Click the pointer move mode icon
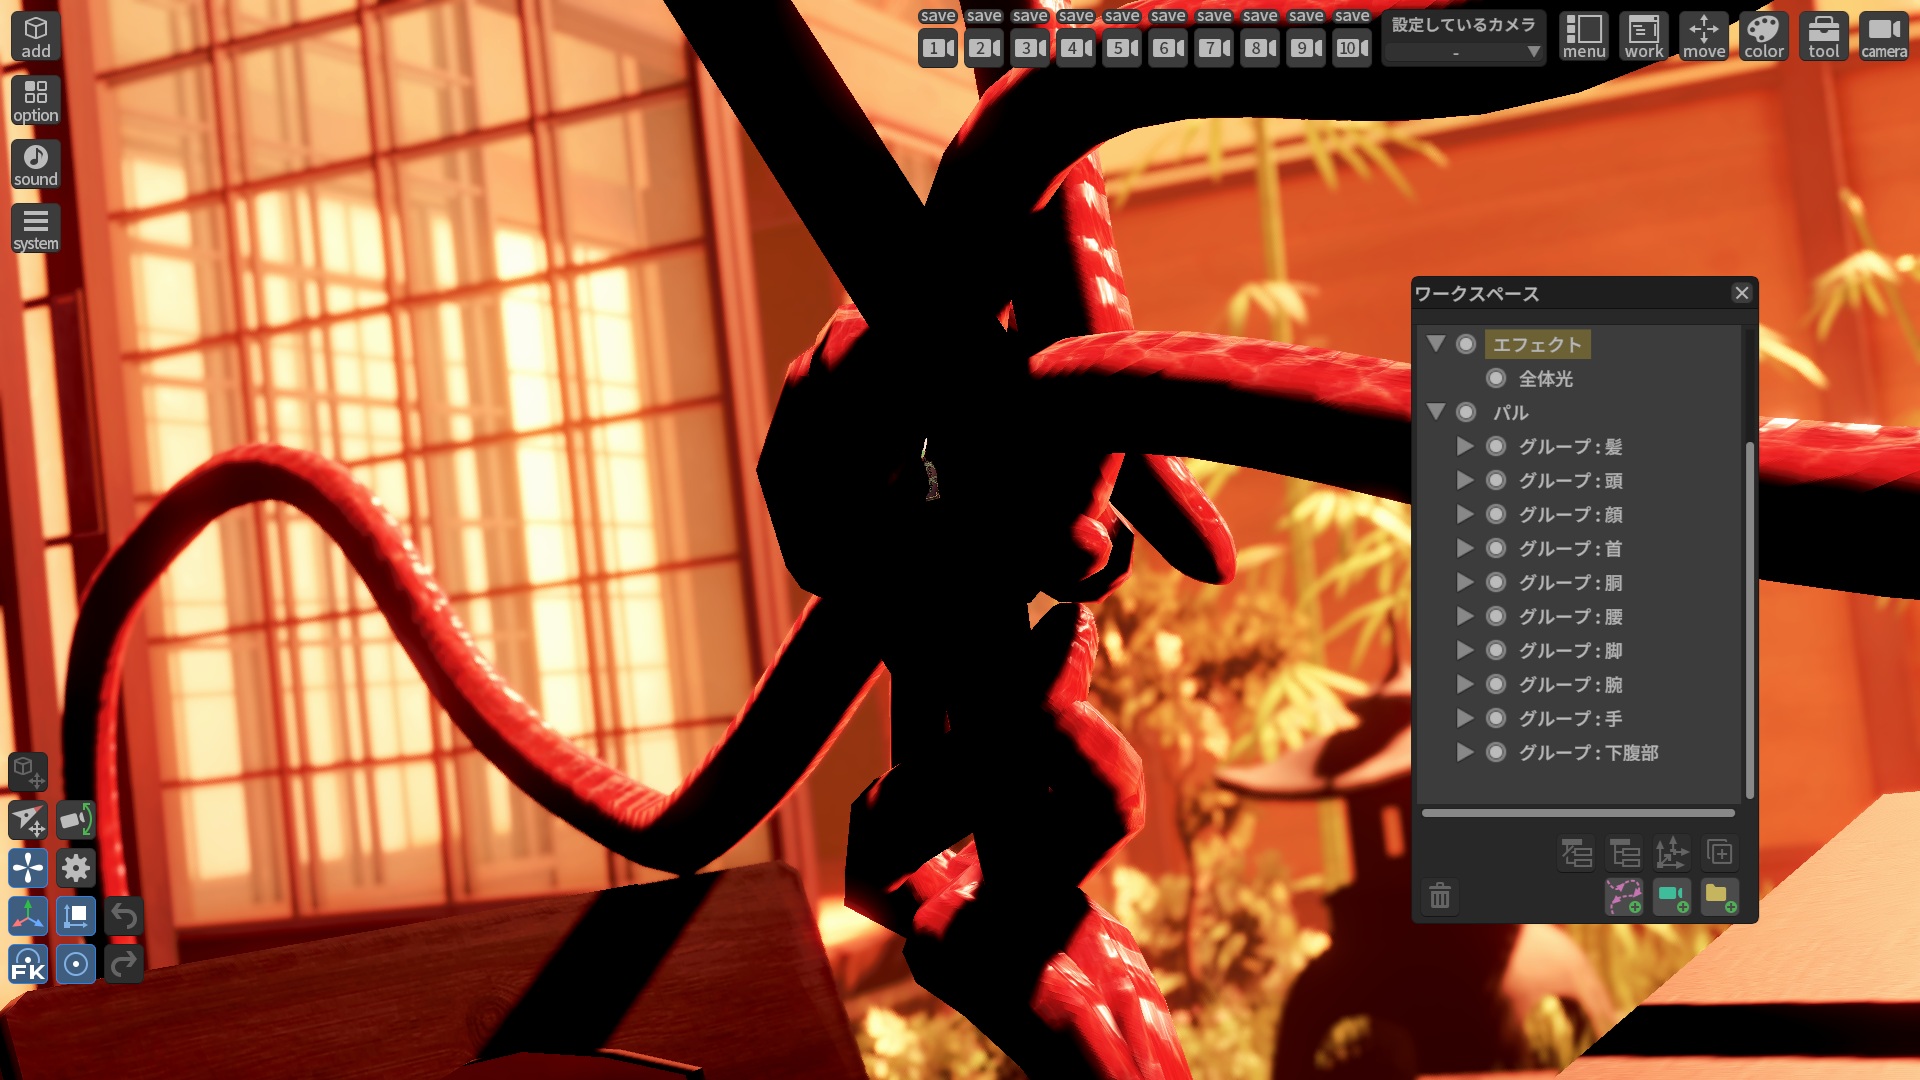 click(28, 820)
